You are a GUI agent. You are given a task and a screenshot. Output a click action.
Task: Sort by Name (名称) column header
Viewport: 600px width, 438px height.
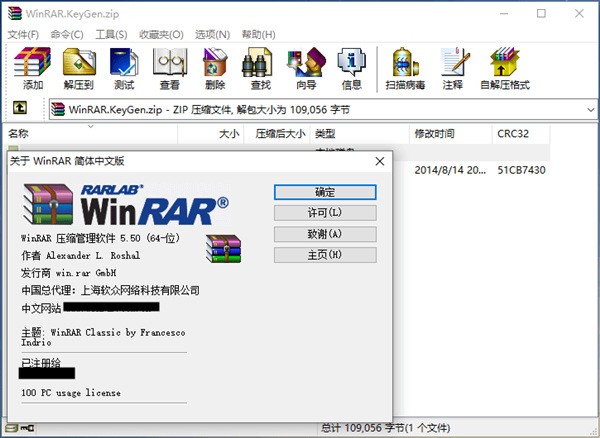[x=92, y=134]
